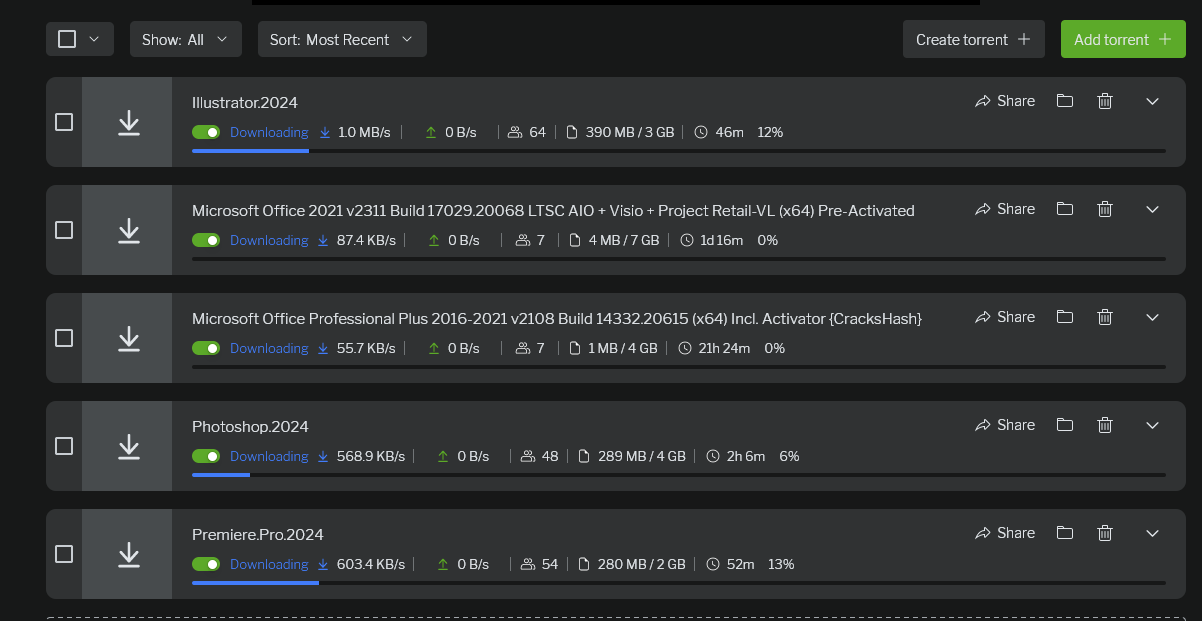Click 568.9 KB/s speed value
1202x621 pixels.
click(x=371, y=456)
